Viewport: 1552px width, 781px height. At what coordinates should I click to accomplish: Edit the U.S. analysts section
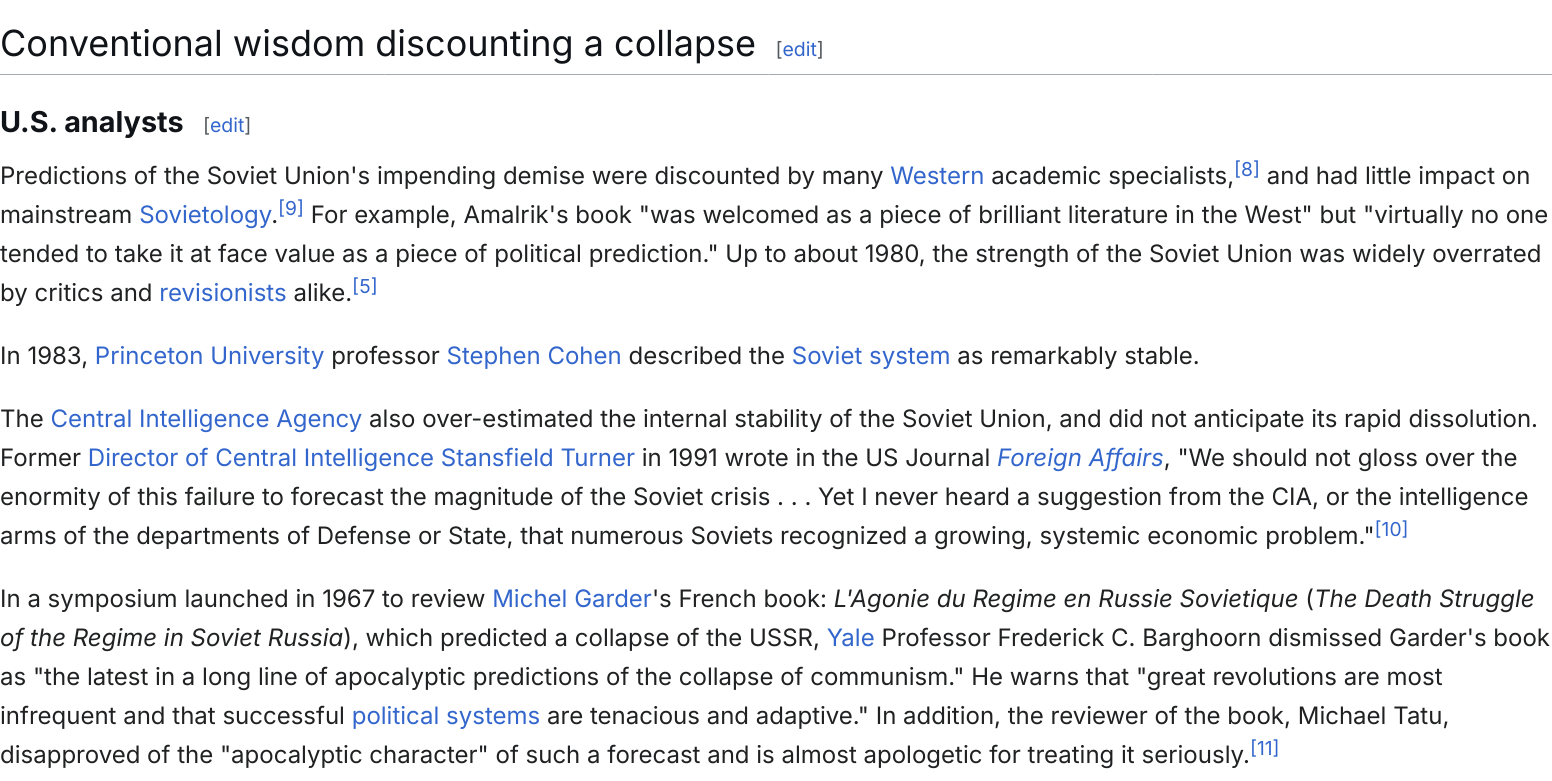pos(227,125)
